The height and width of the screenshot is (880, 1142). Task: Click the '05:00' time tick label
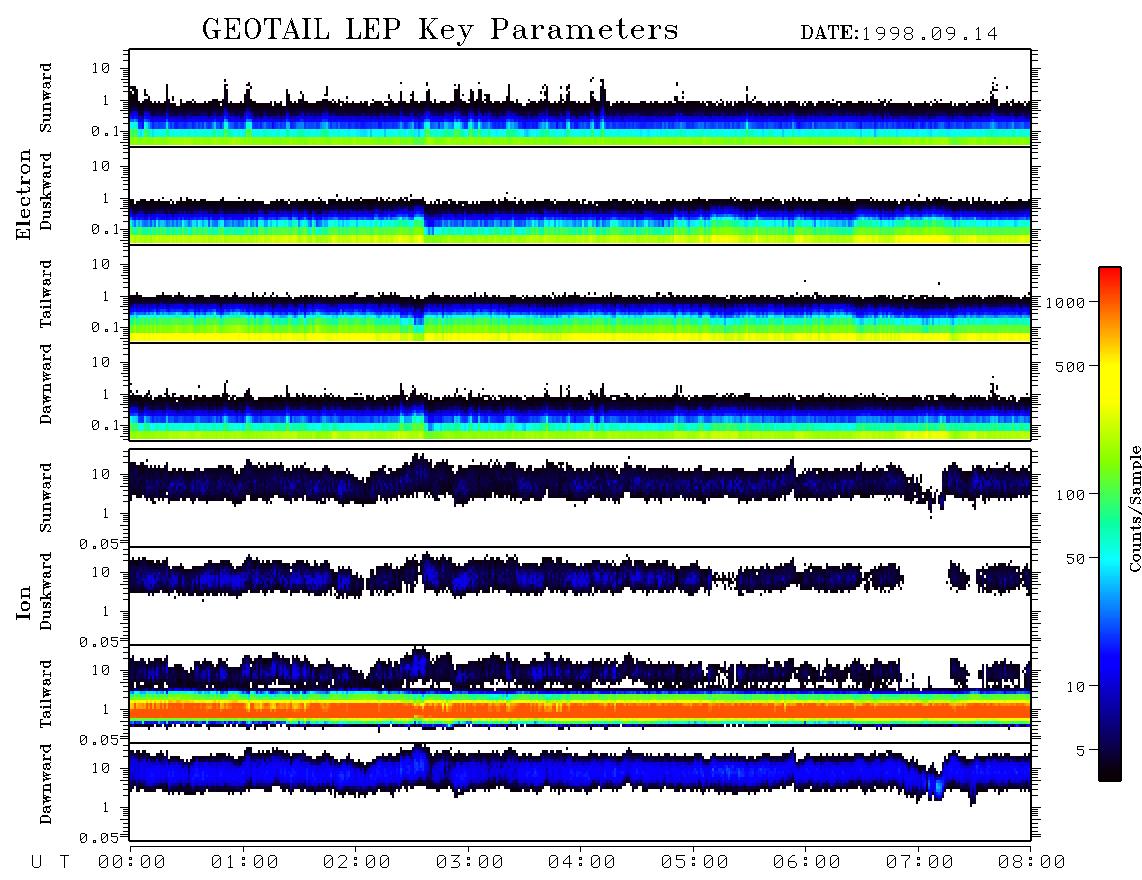[695, 863]
